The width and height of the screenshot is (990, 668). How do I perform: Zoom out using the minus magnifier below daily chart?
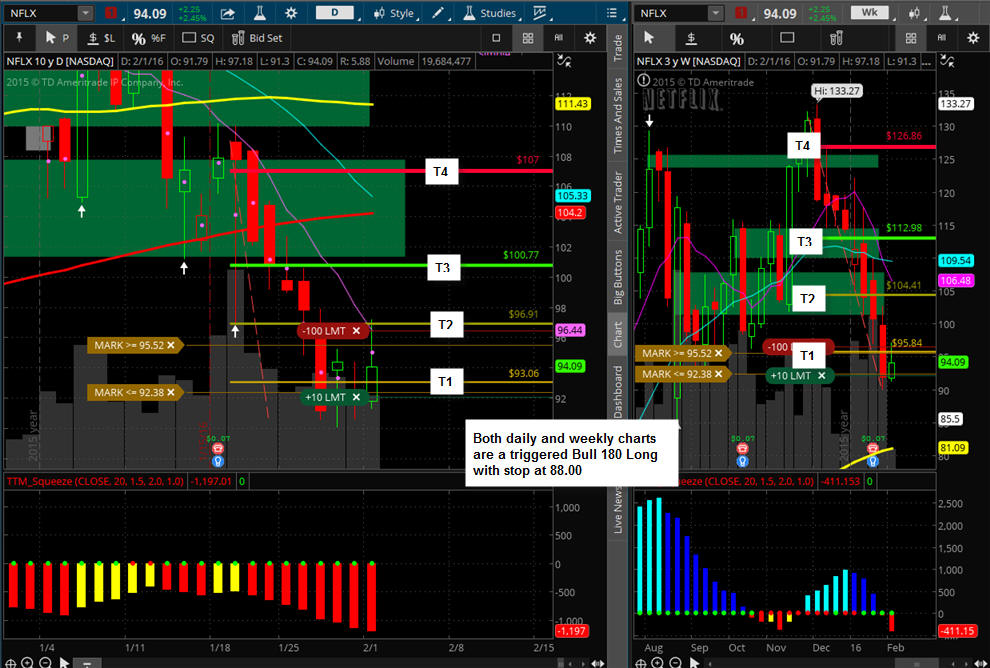[x=45, y=663]
